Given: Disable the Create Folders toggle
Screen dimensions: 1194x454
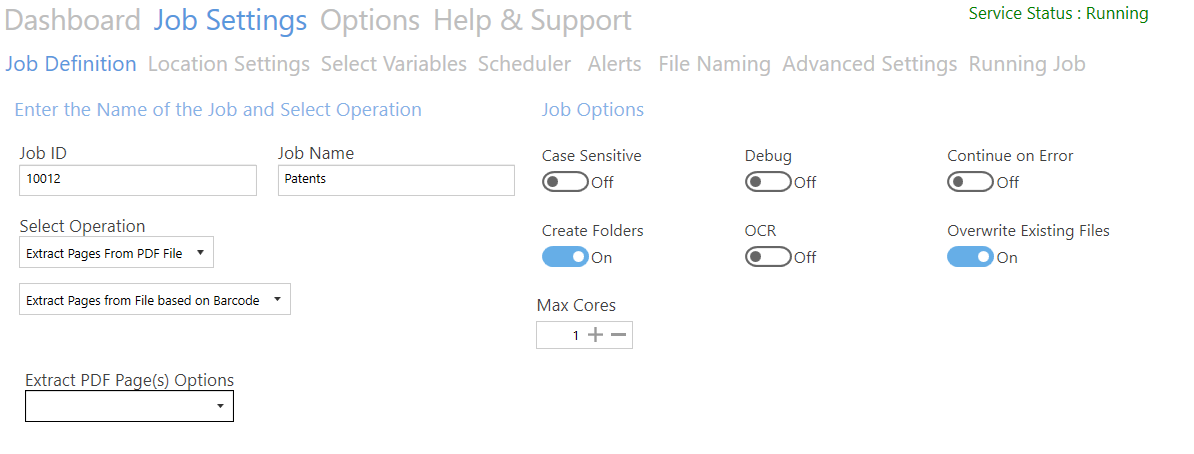Looking at the screenshot, I should [565, 257].
